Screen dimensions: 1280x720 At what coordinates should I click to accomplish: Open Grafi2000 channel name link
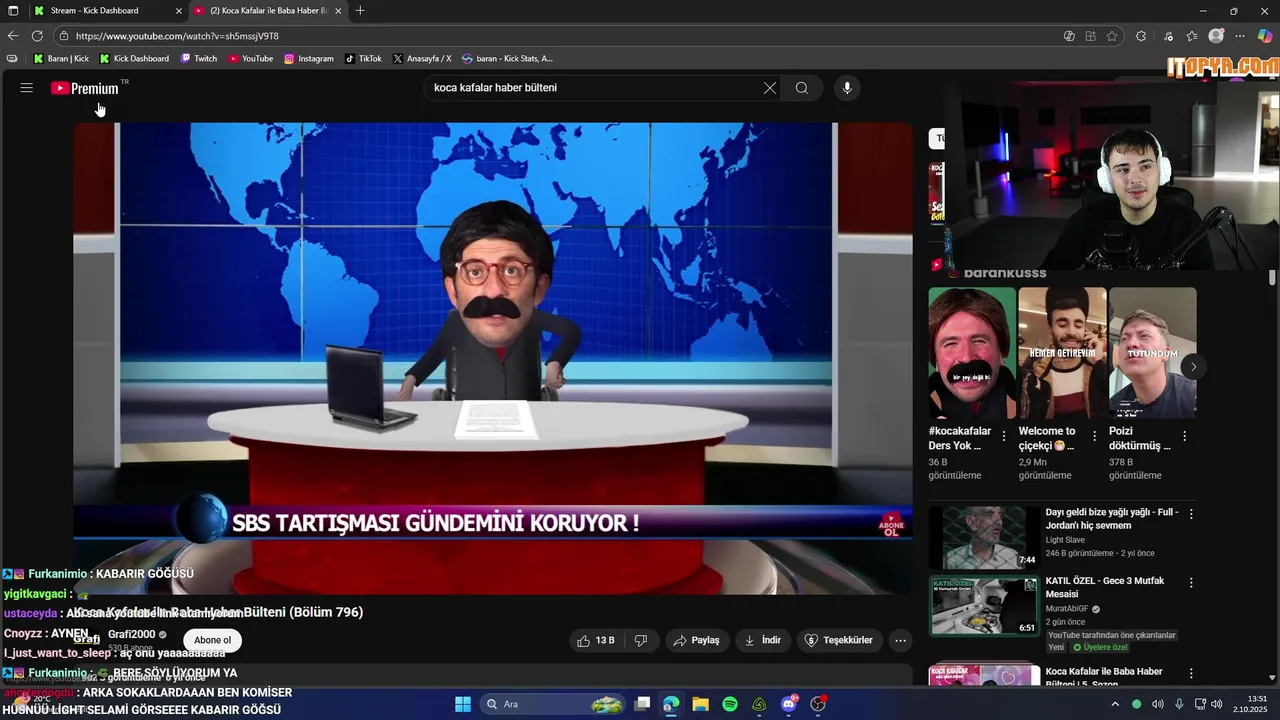[131, 634]
